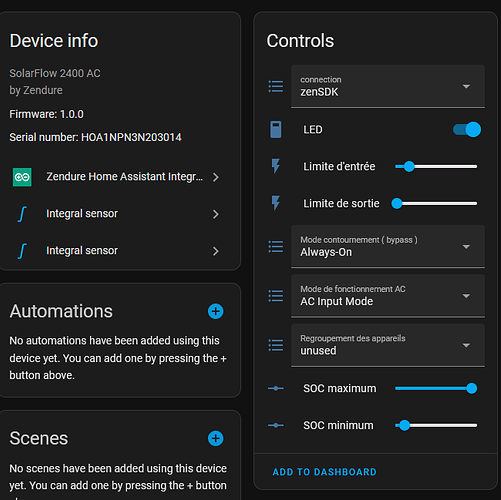The image size is (501, 500).
Task: Click the LED label text
Action: [x=313, y=130]
